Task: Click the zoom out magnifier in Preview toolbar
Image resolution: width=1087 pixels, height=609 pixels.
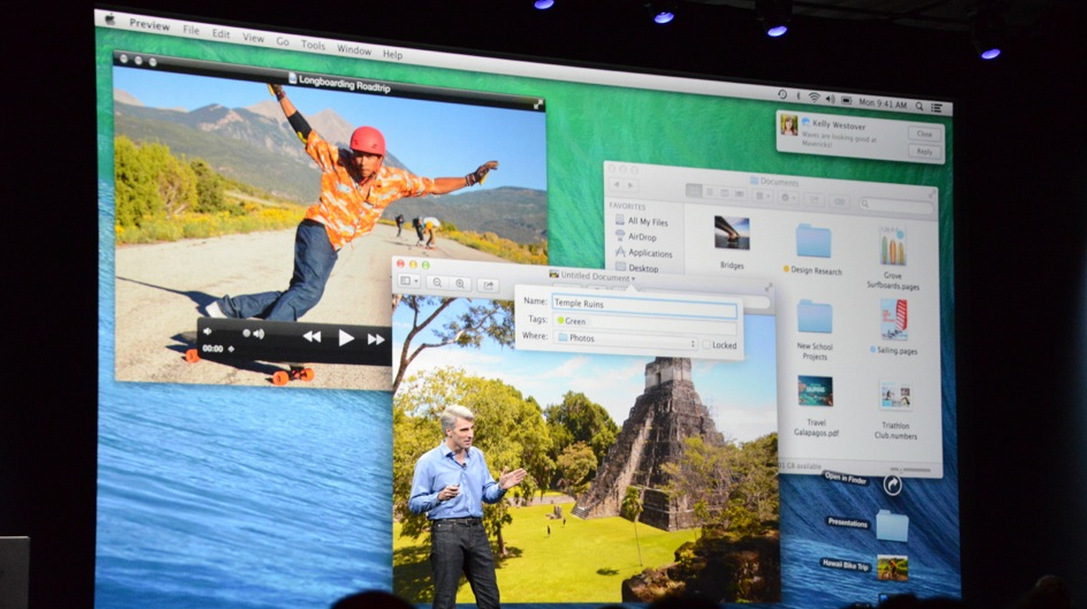Action: pos(437,283)
